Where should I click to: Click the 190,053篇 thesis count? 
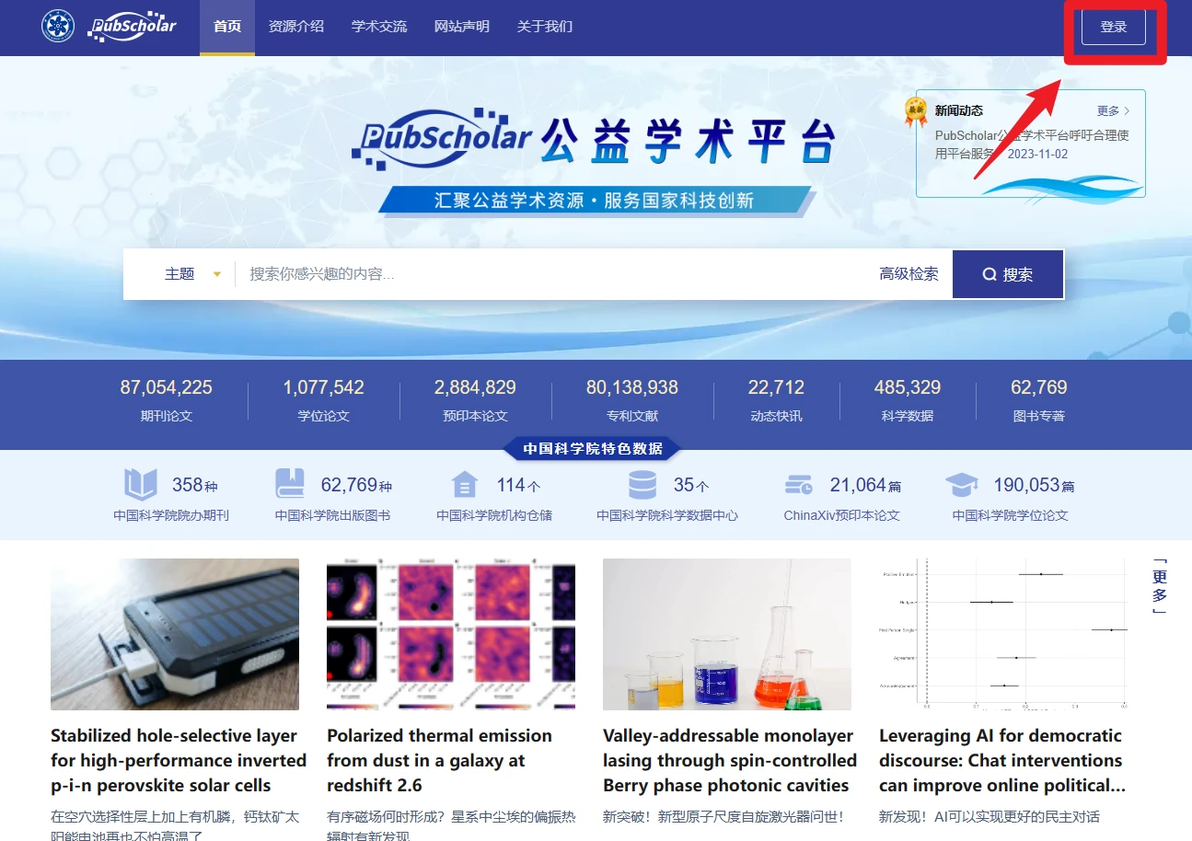pos(1034,485)
